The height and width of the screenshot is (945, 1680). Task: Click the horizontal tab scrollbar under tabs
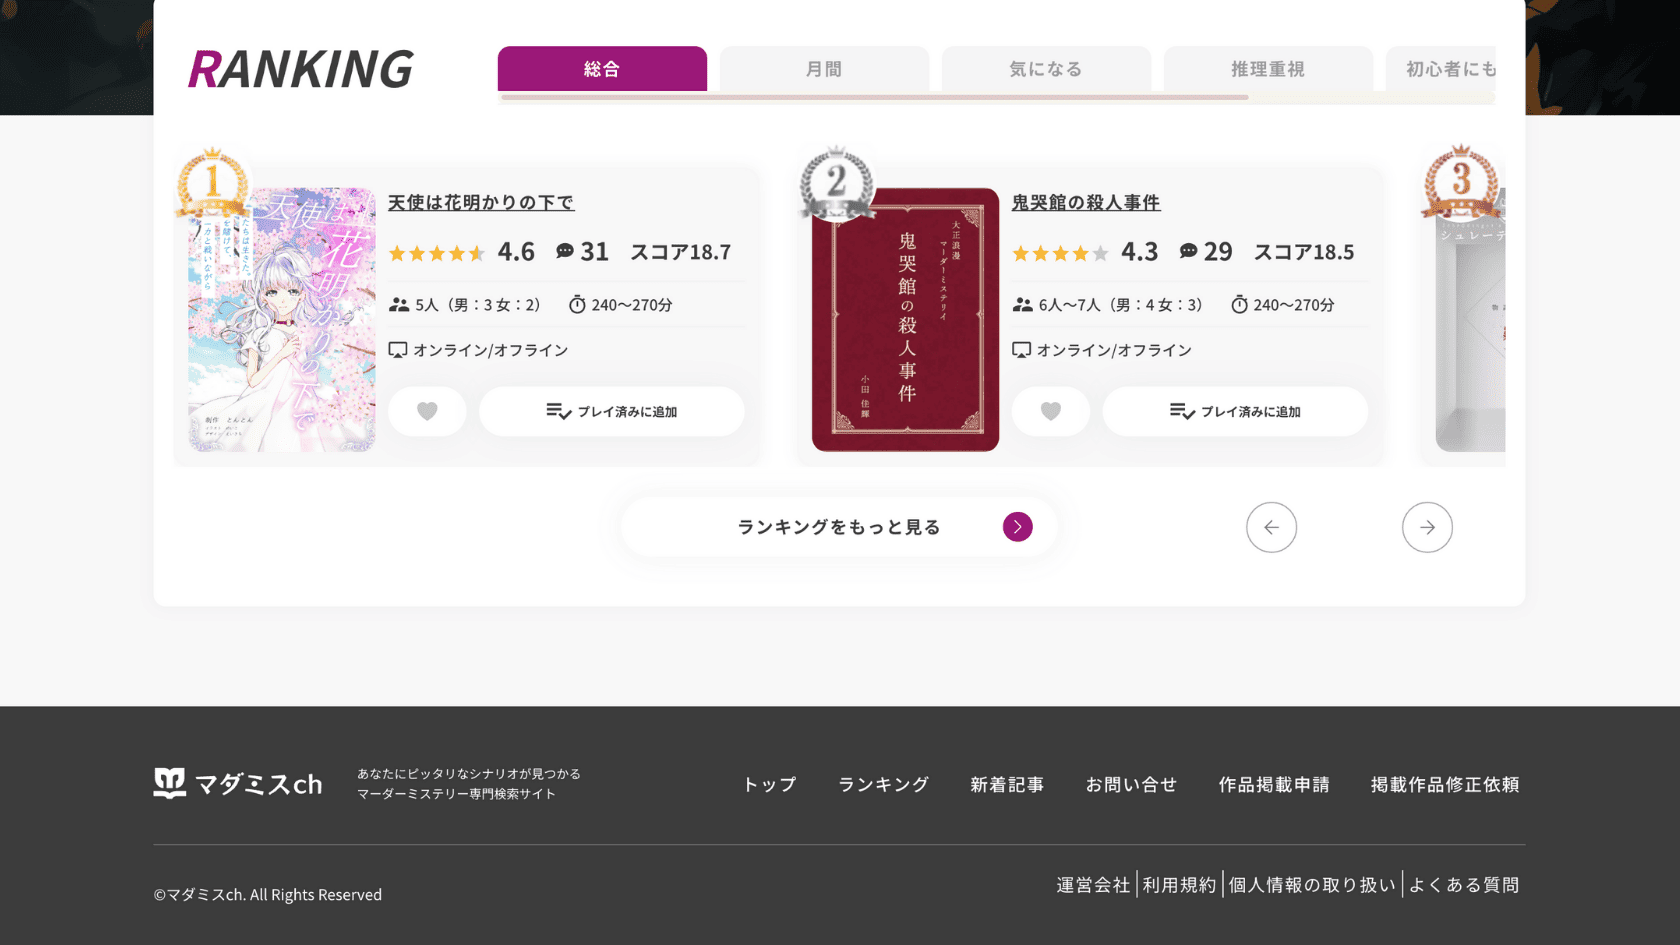coord(874,97)
